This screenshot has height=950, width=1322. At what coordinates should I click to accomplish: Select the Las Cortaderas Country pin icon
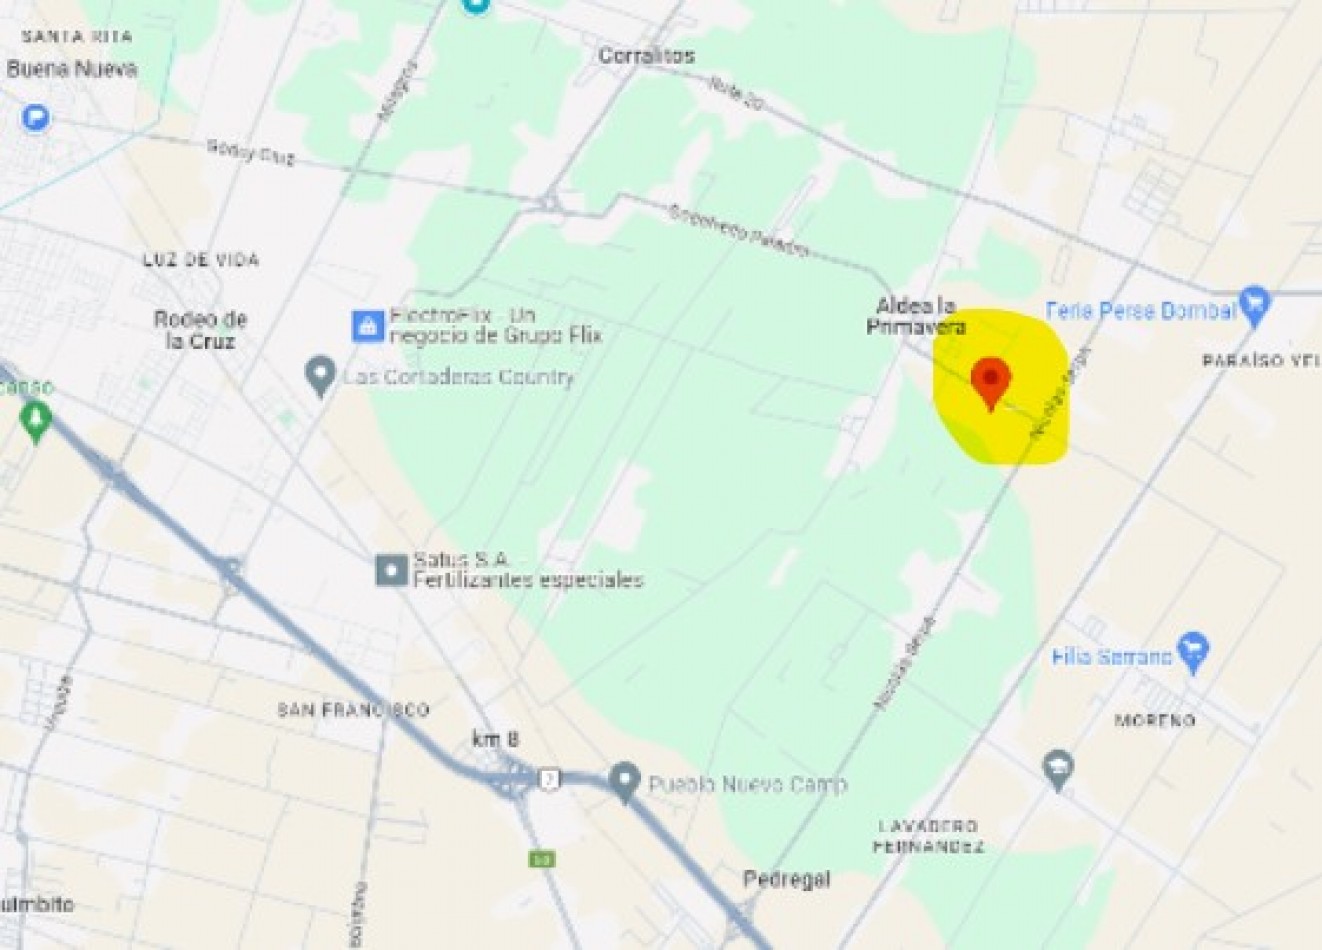(x=320, y=376)
